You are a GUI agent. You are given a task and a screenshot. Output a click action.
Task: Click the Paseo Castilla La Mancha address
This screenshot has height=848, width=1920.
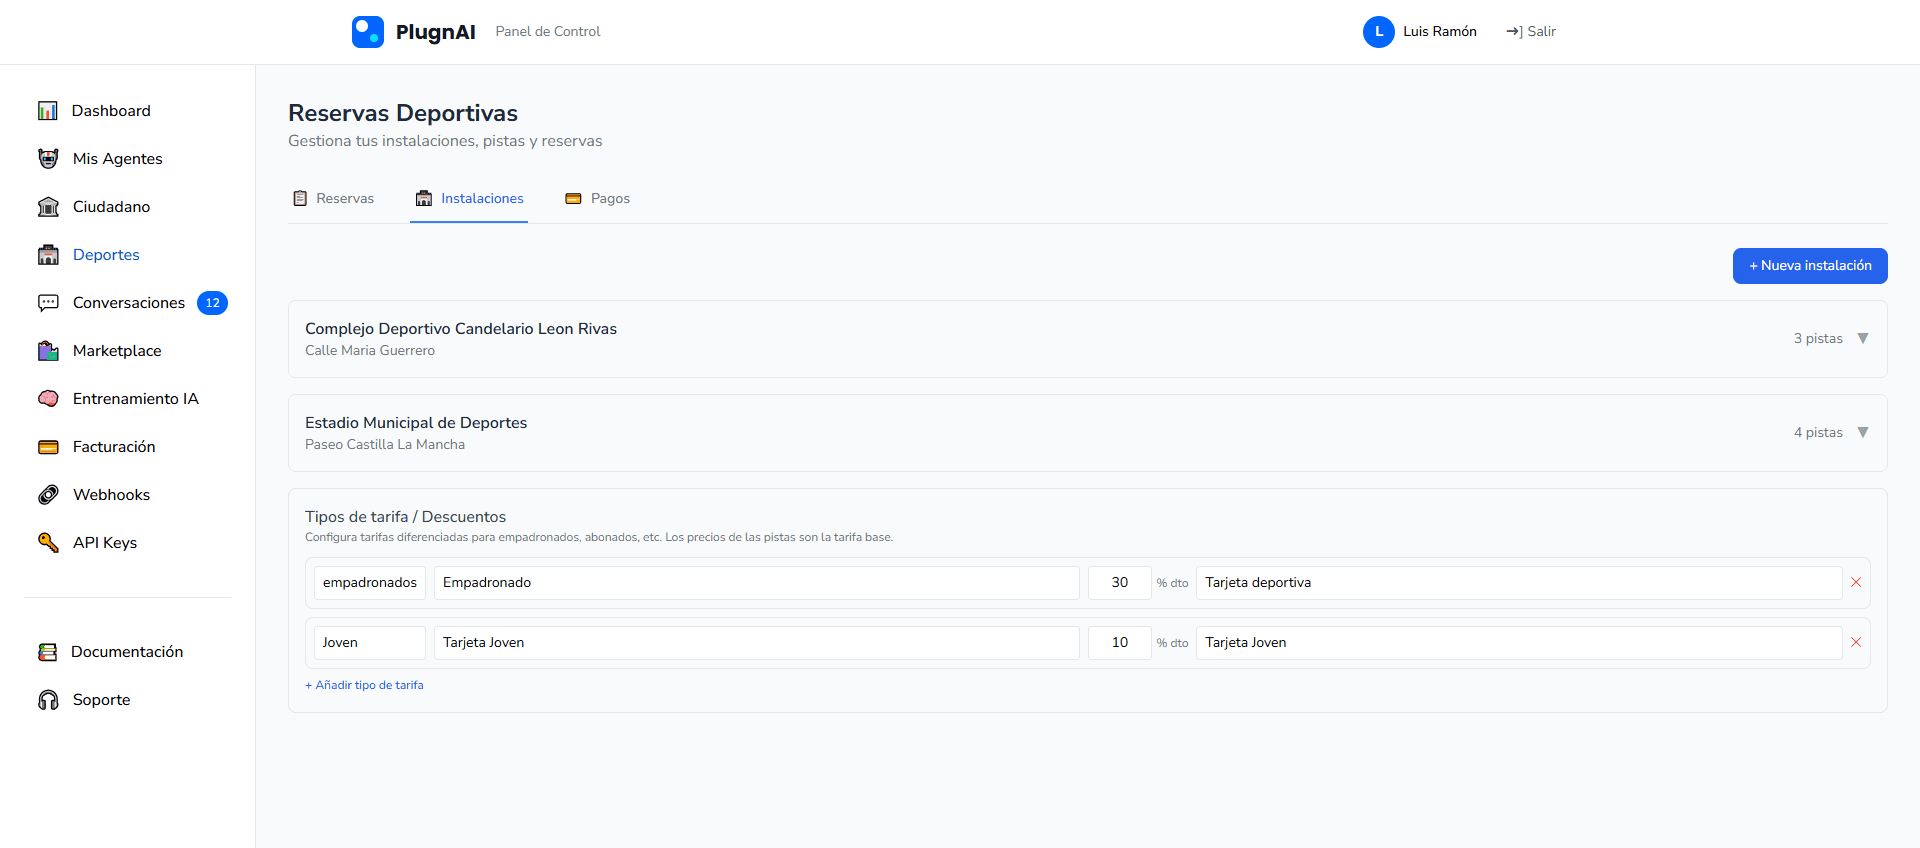pyautogui.click(x=385, y=445)
